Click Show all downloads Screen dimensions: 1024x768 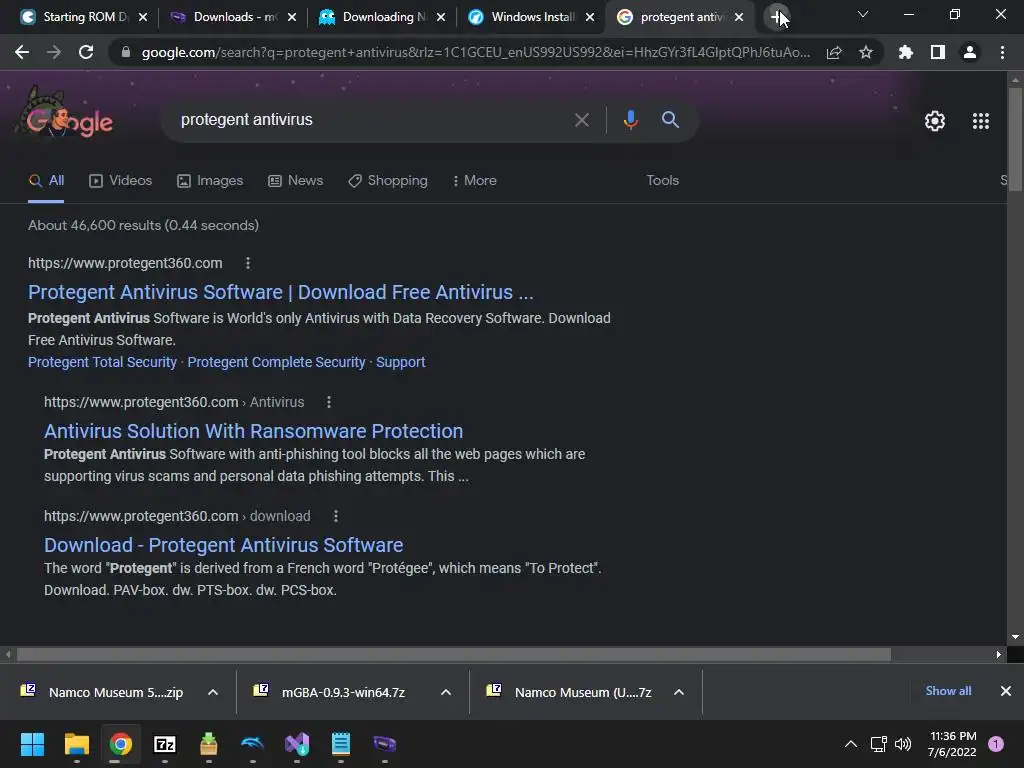[x=948, y=691]
